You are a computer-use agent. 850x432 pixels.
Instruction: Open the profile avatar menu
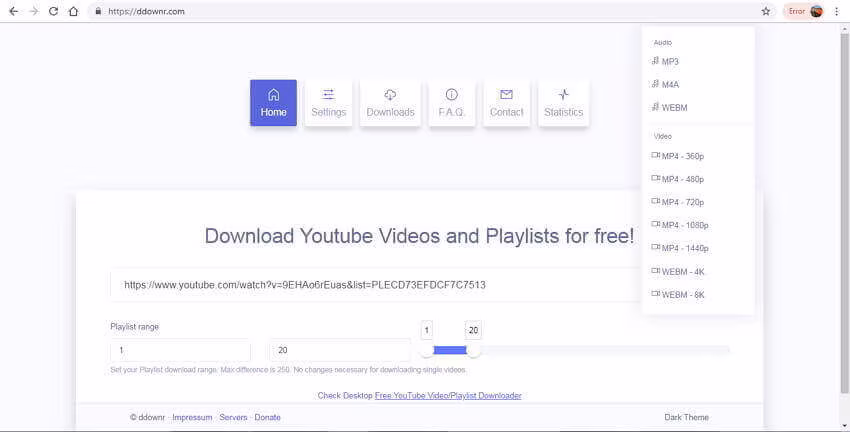coord(816,11)
